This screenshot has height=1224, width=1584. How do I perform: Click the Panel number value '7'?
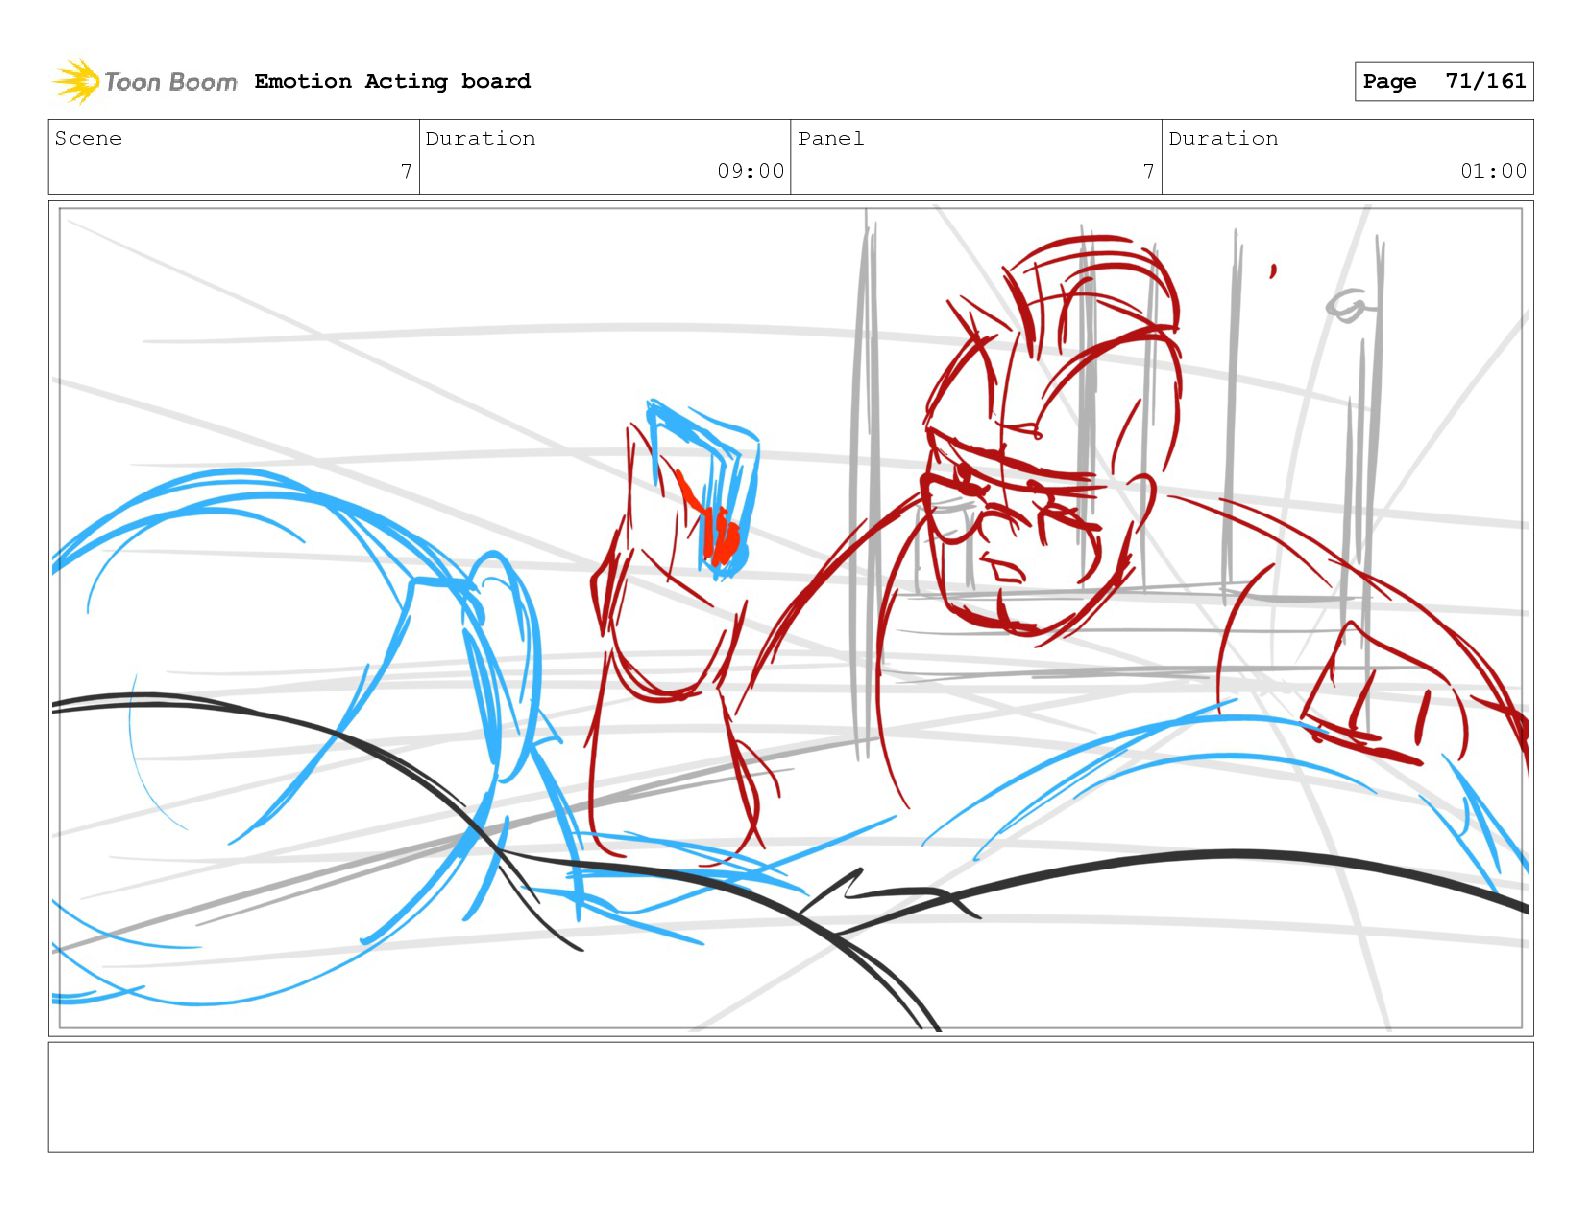tap(1148, 171)
